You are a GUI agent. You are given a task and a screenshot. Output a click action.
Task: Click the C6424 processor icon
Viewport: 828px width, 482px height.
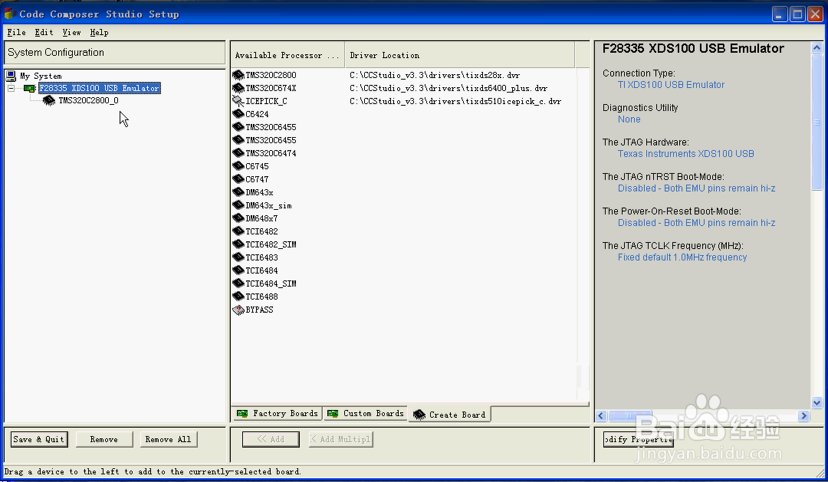click(x=238, y=114)
